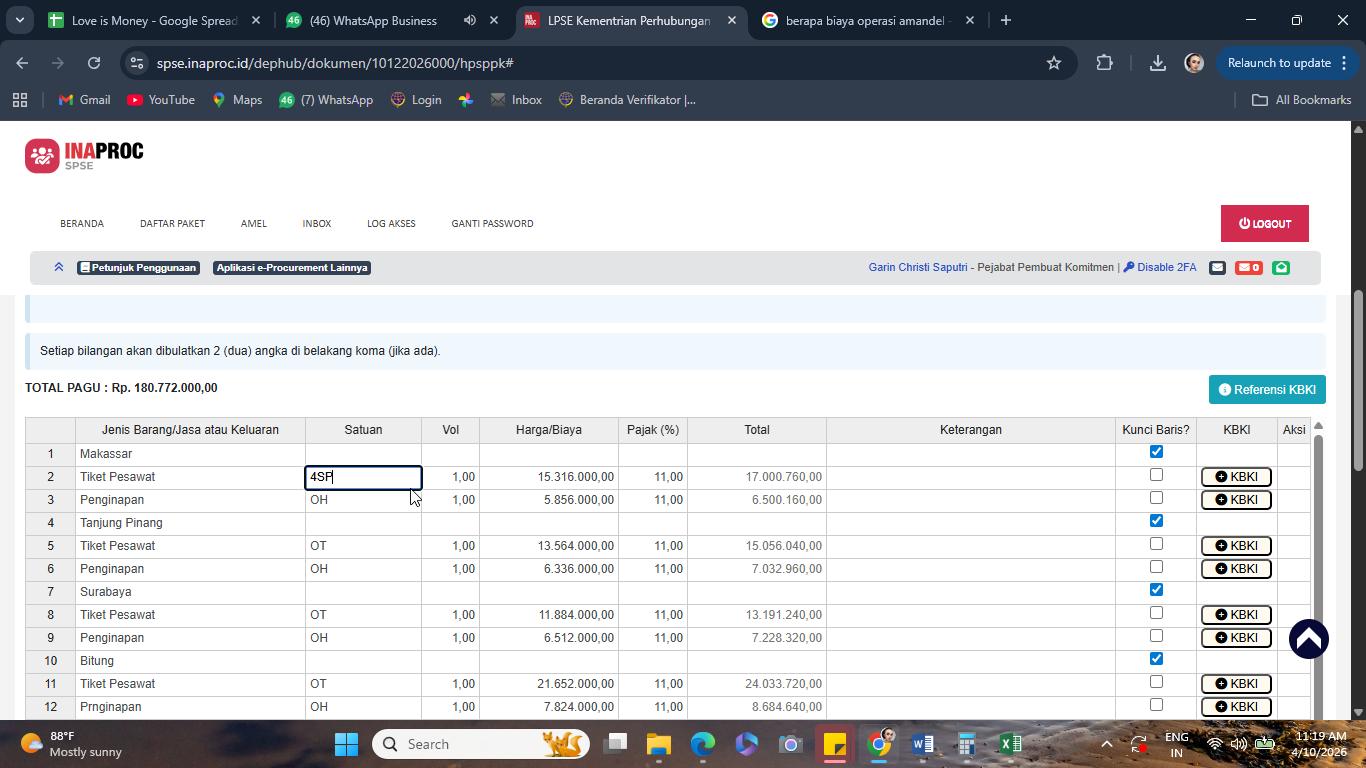The image size is (1366, 768).
Task: Uncheck Kunci Baris for Makassar row
Action: pyautogui.click(x=1156, y=452)
